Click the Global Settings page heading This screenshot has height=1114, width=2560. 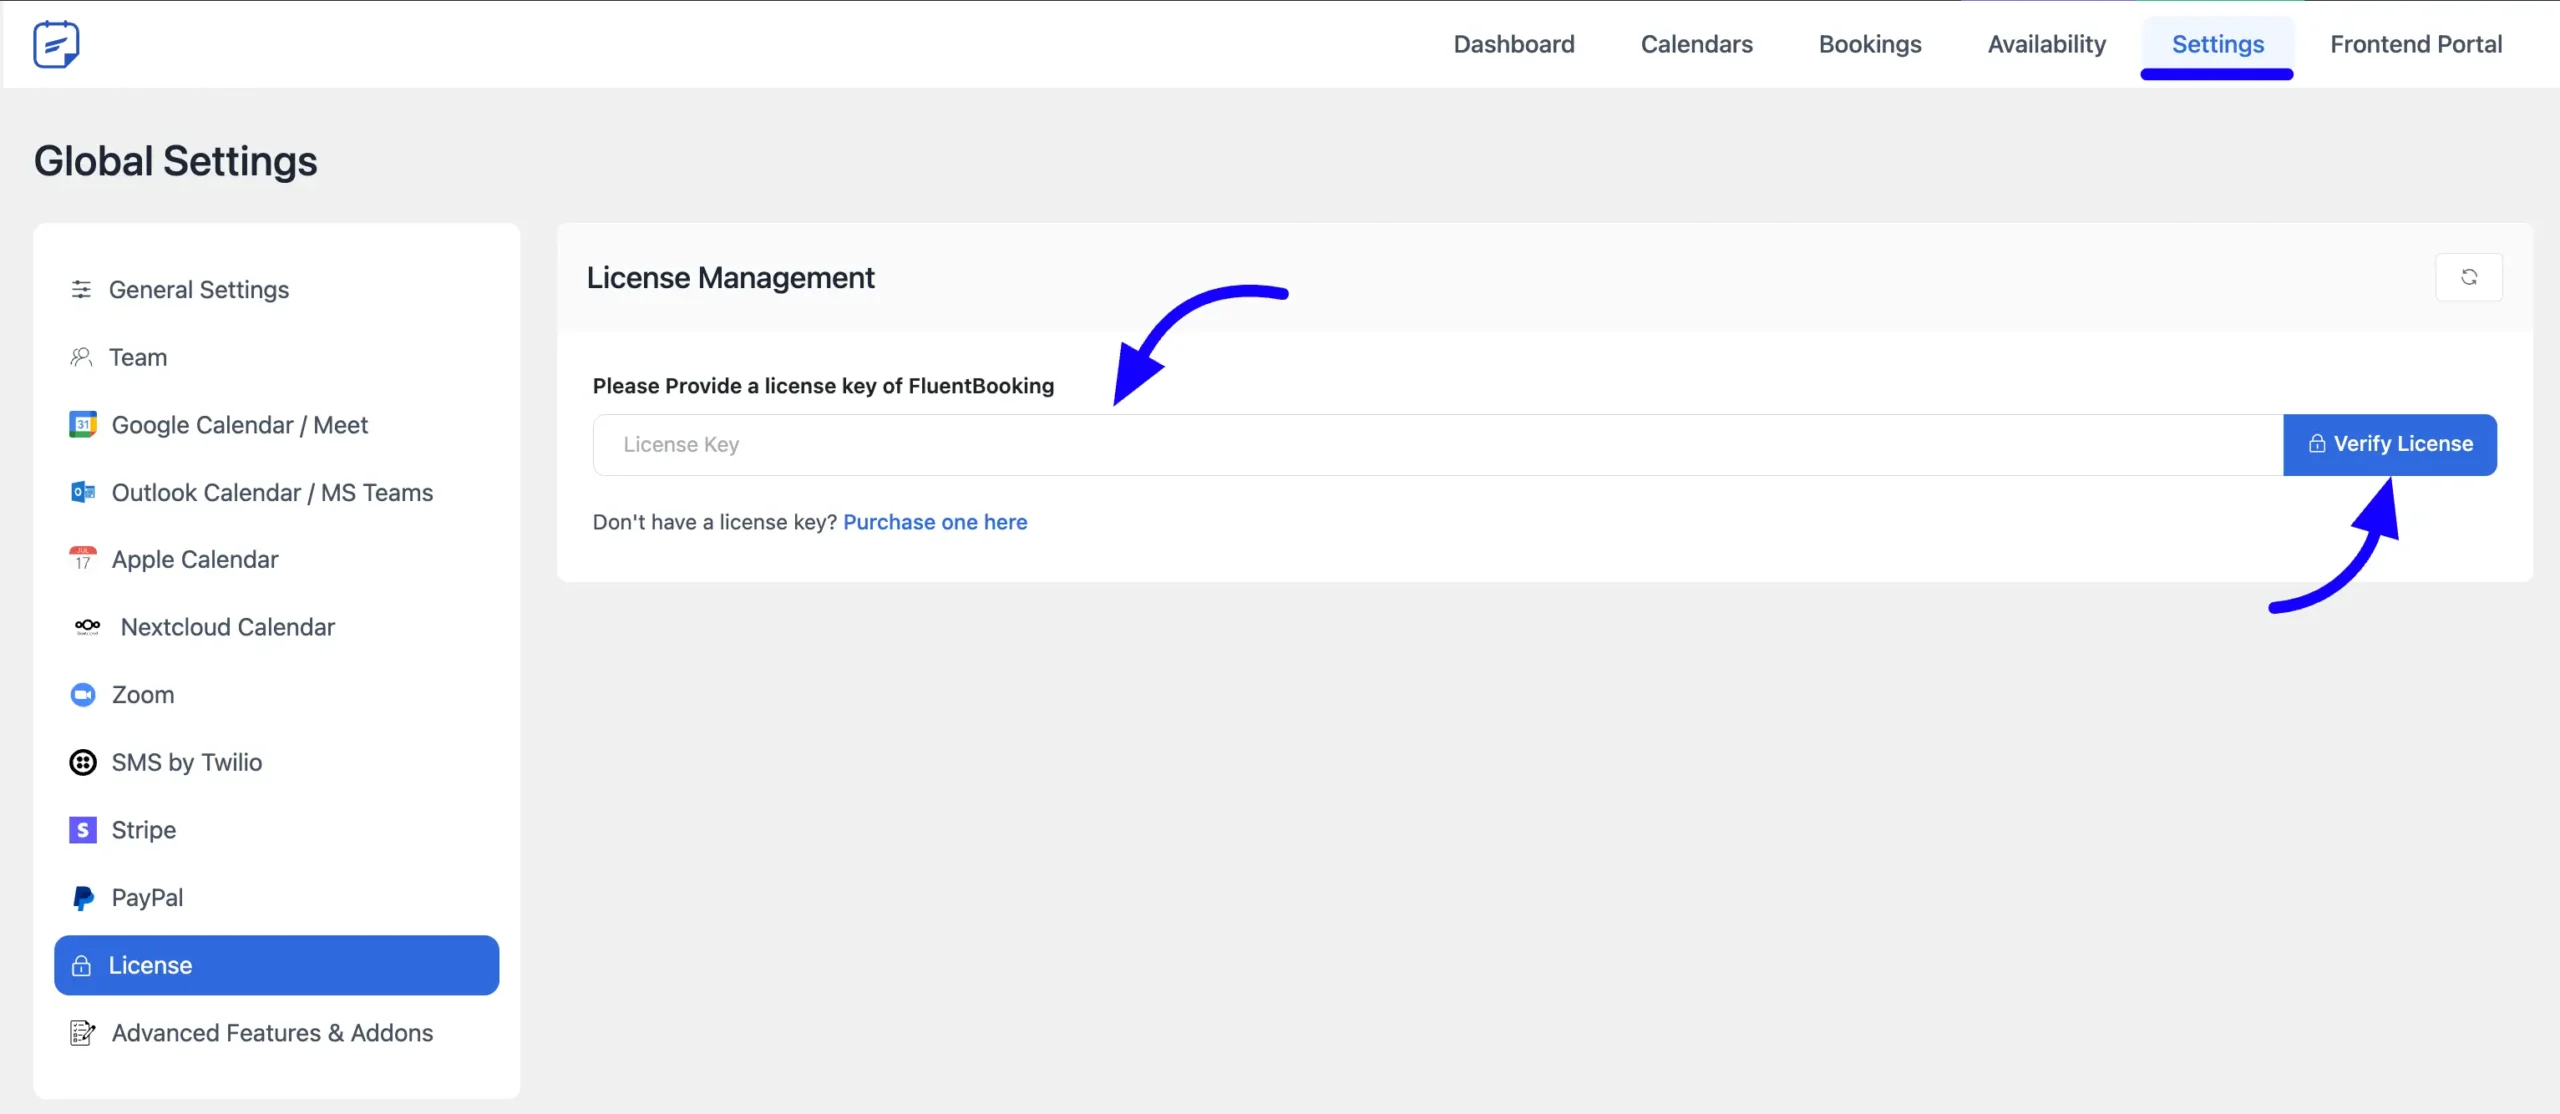point(176,161)
